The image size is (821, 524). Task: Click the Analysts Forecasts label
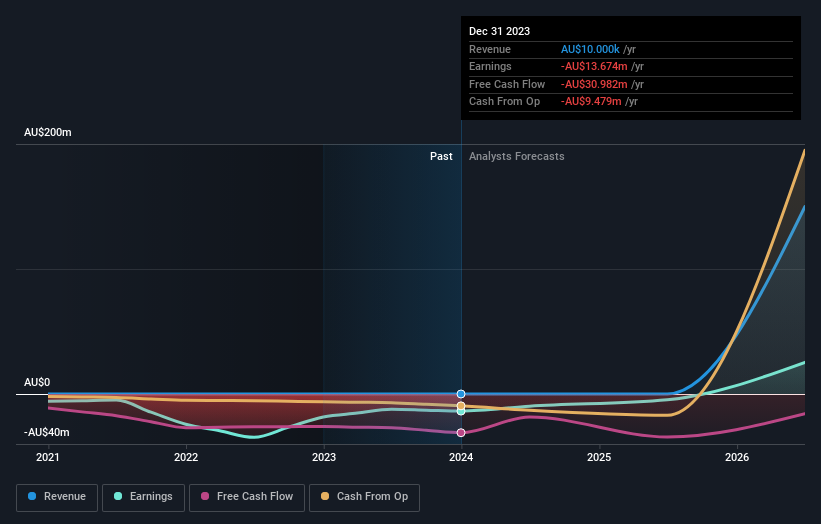click(517, 156)
